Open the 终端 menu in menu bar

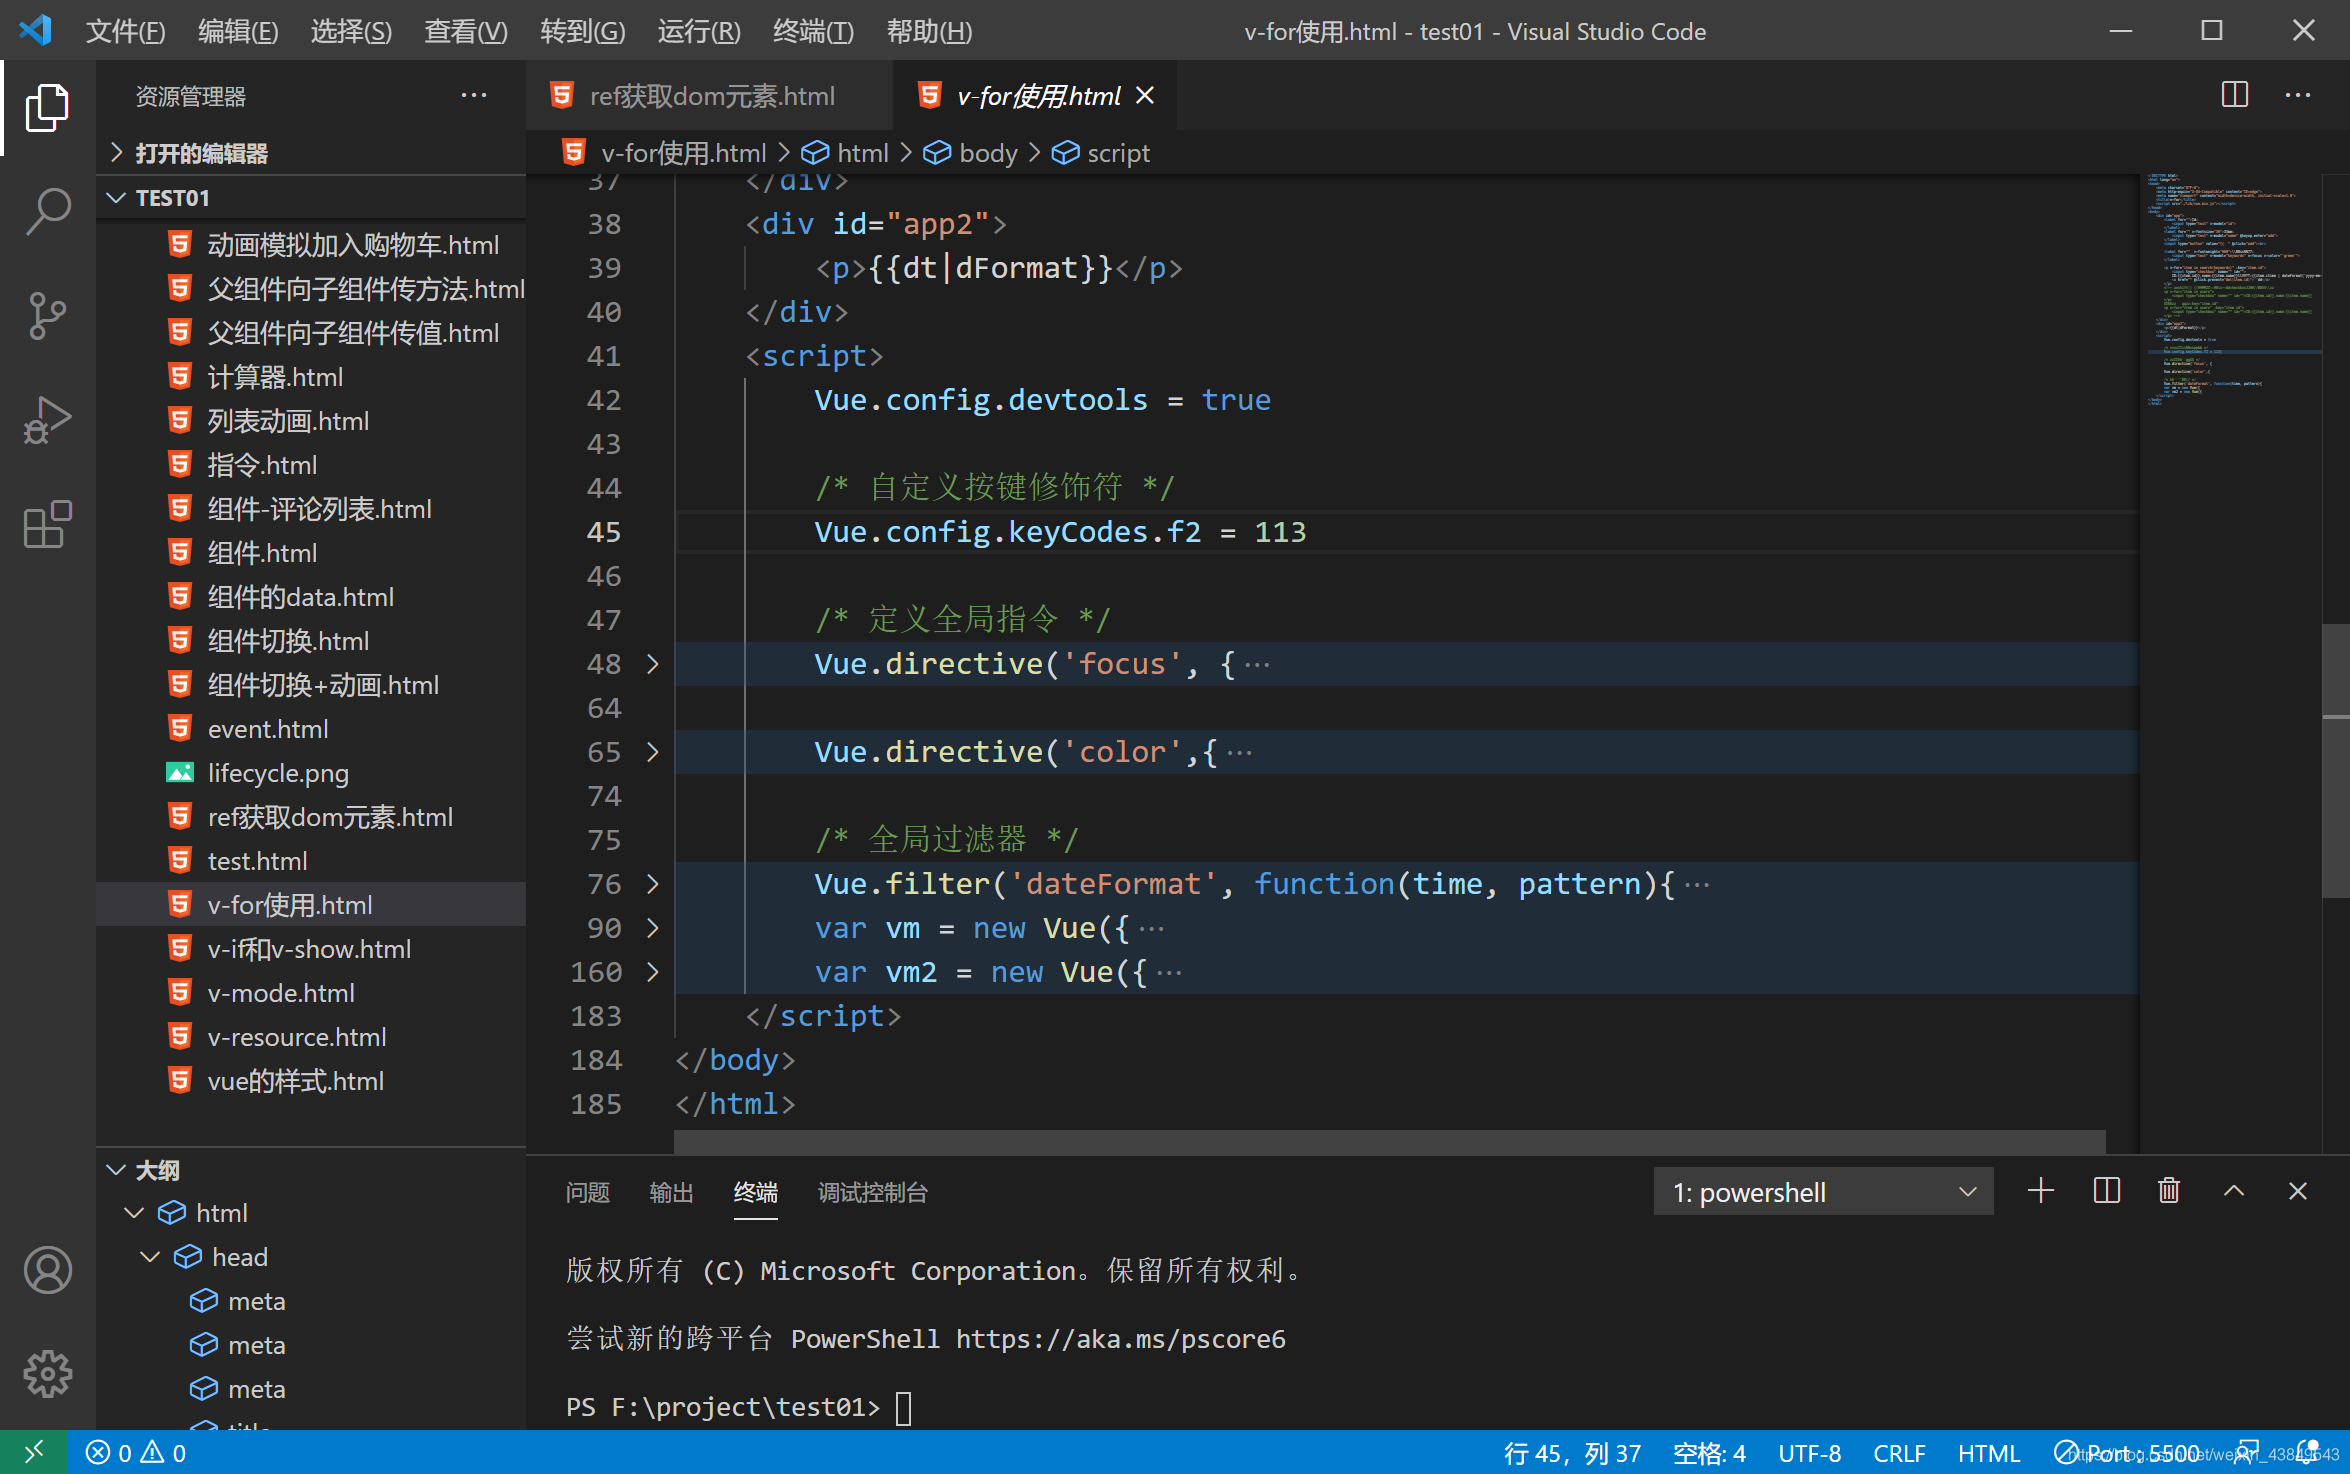click(812, 32)
